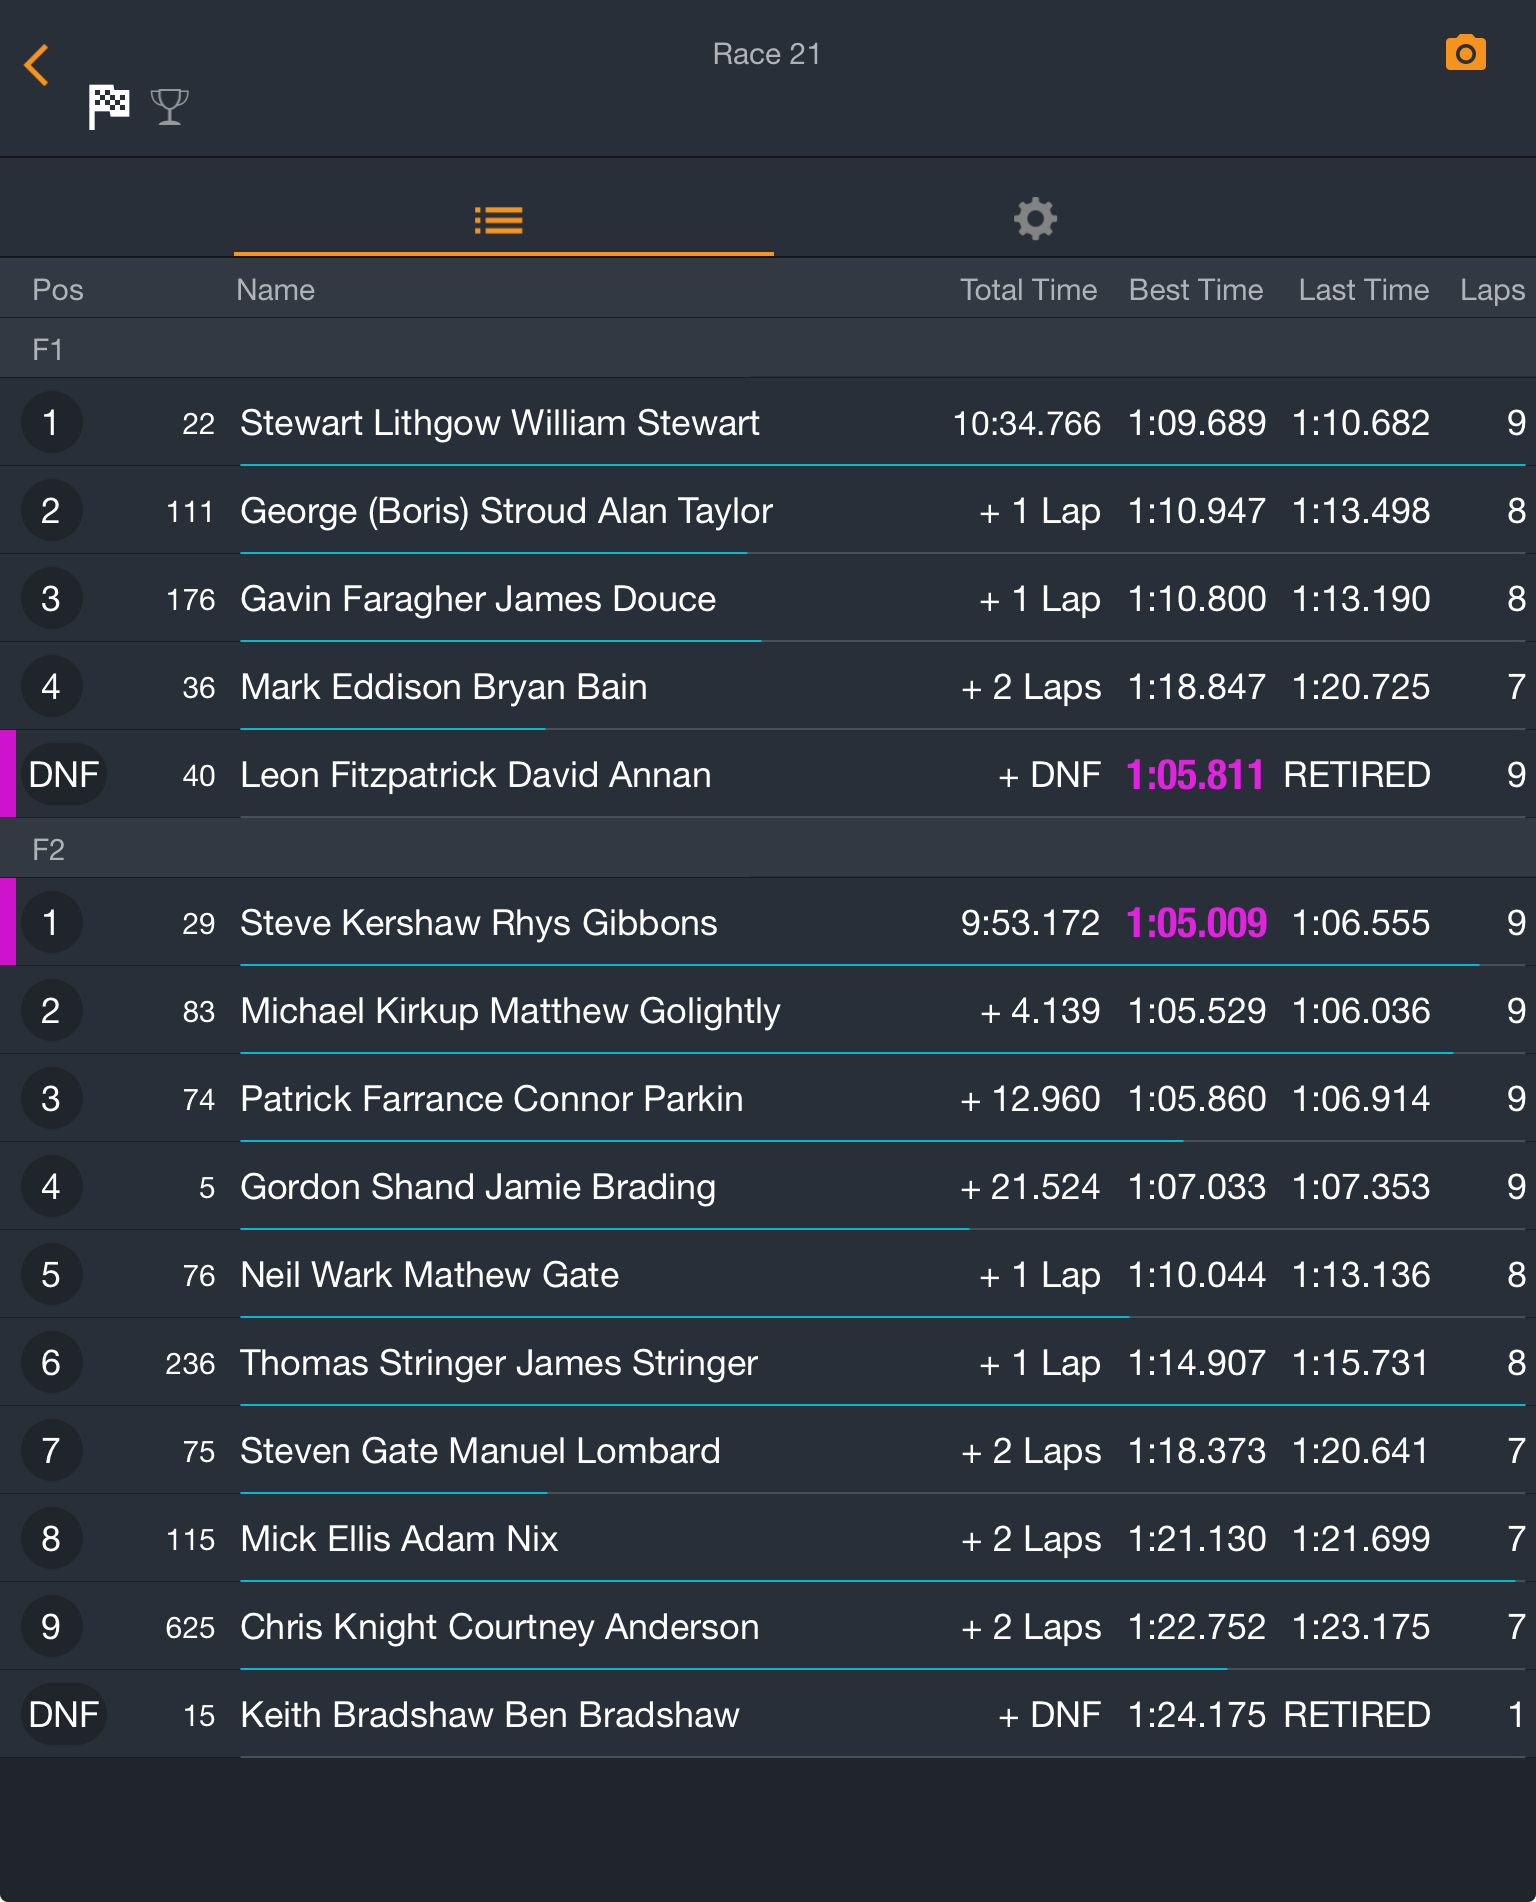The image size is (1536, 1902).
Task: Click the Last Time column header
Action: [1364, 290]
